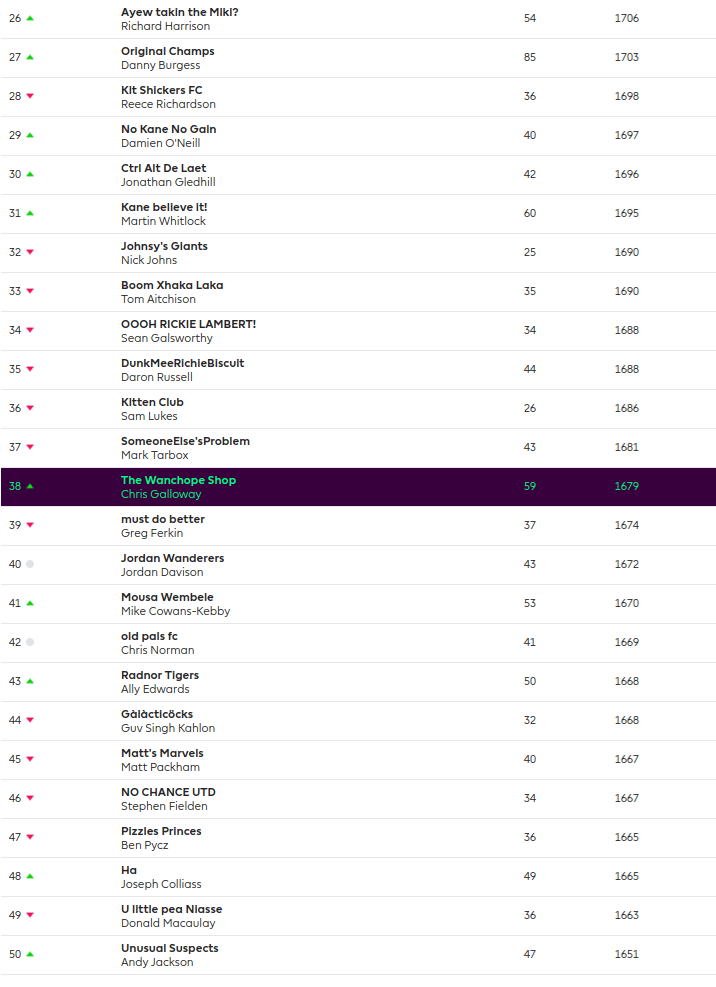Viewport: 716px width, 987px height.
Task: Open Mousa Wembele team page
Action: point(167,597)
